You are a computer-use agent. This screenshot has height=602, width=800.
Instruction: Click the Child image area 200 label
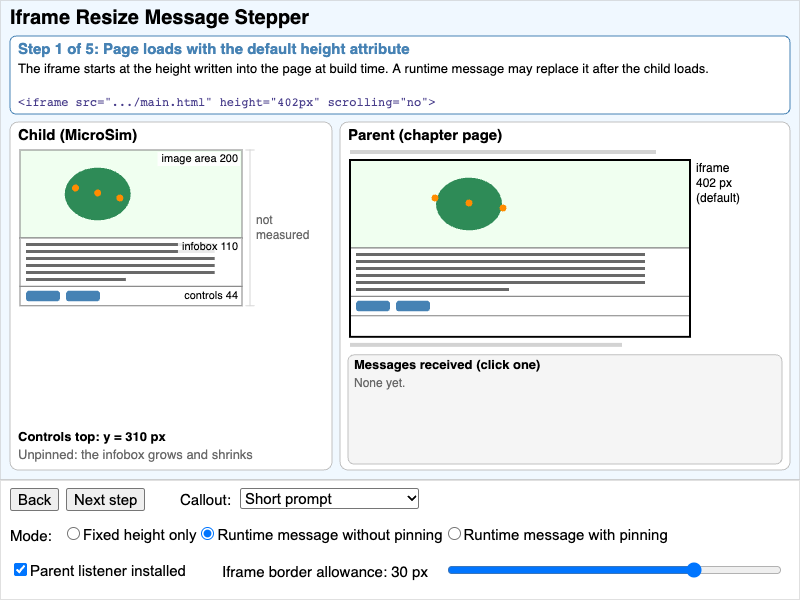(199, 158)
